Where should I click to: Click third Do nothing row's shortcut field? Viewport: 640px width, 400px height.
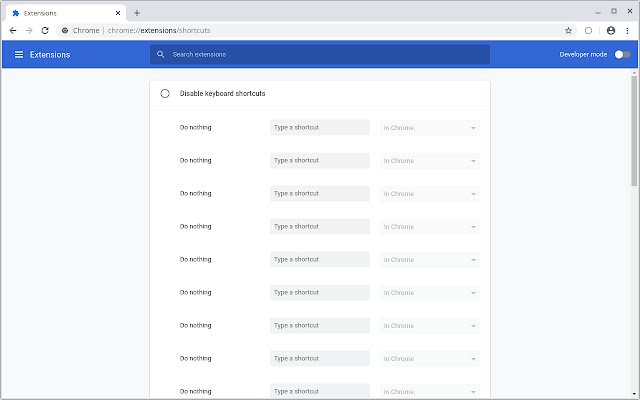pos(320,193)
